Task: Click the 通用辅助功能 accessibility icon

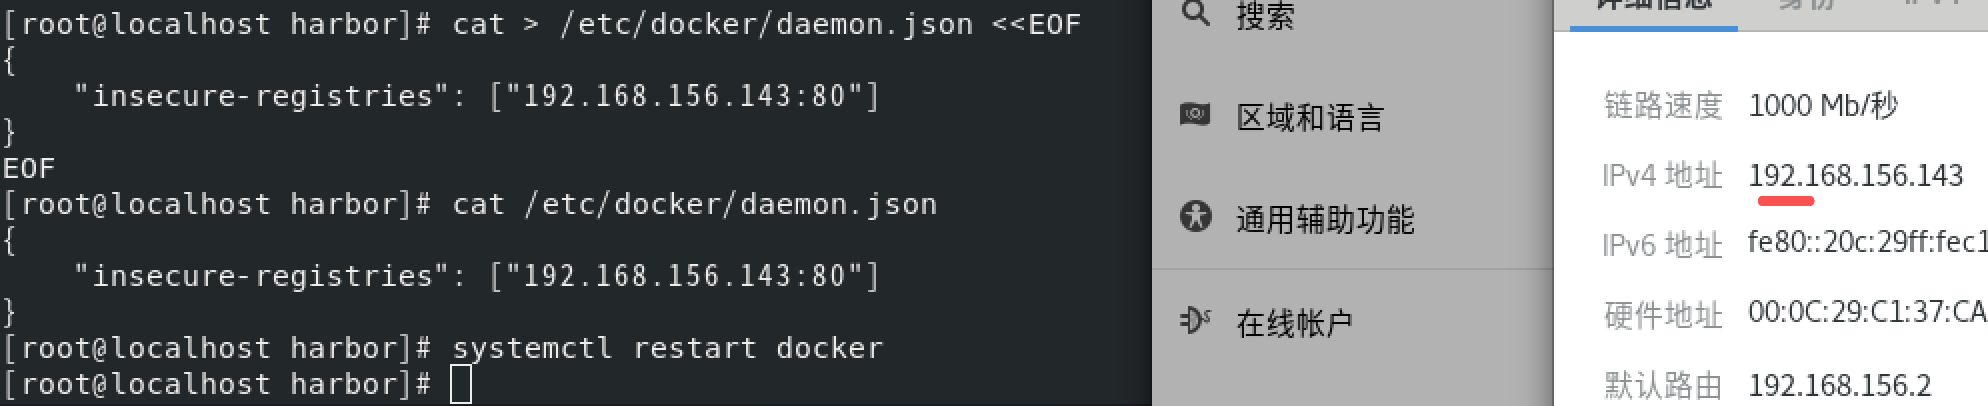Action: [x=1195, y=217]
